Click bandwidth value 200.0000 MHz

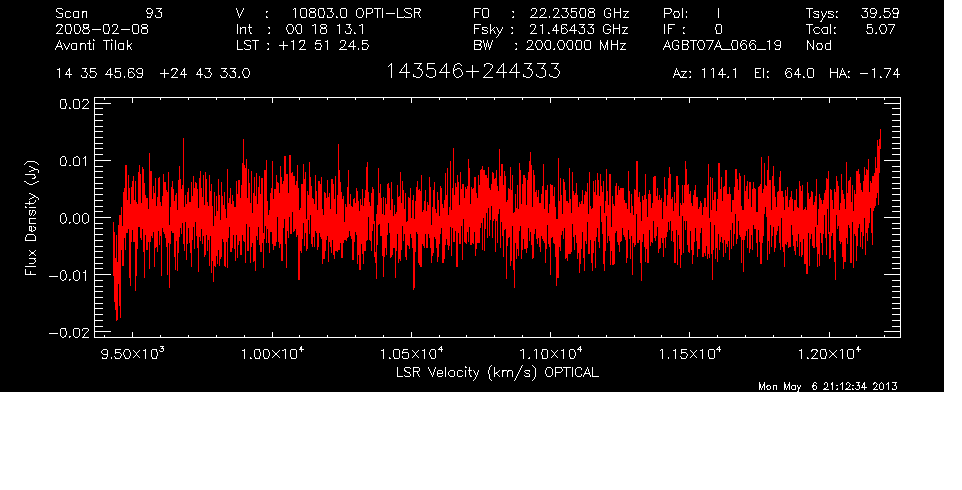576,45
